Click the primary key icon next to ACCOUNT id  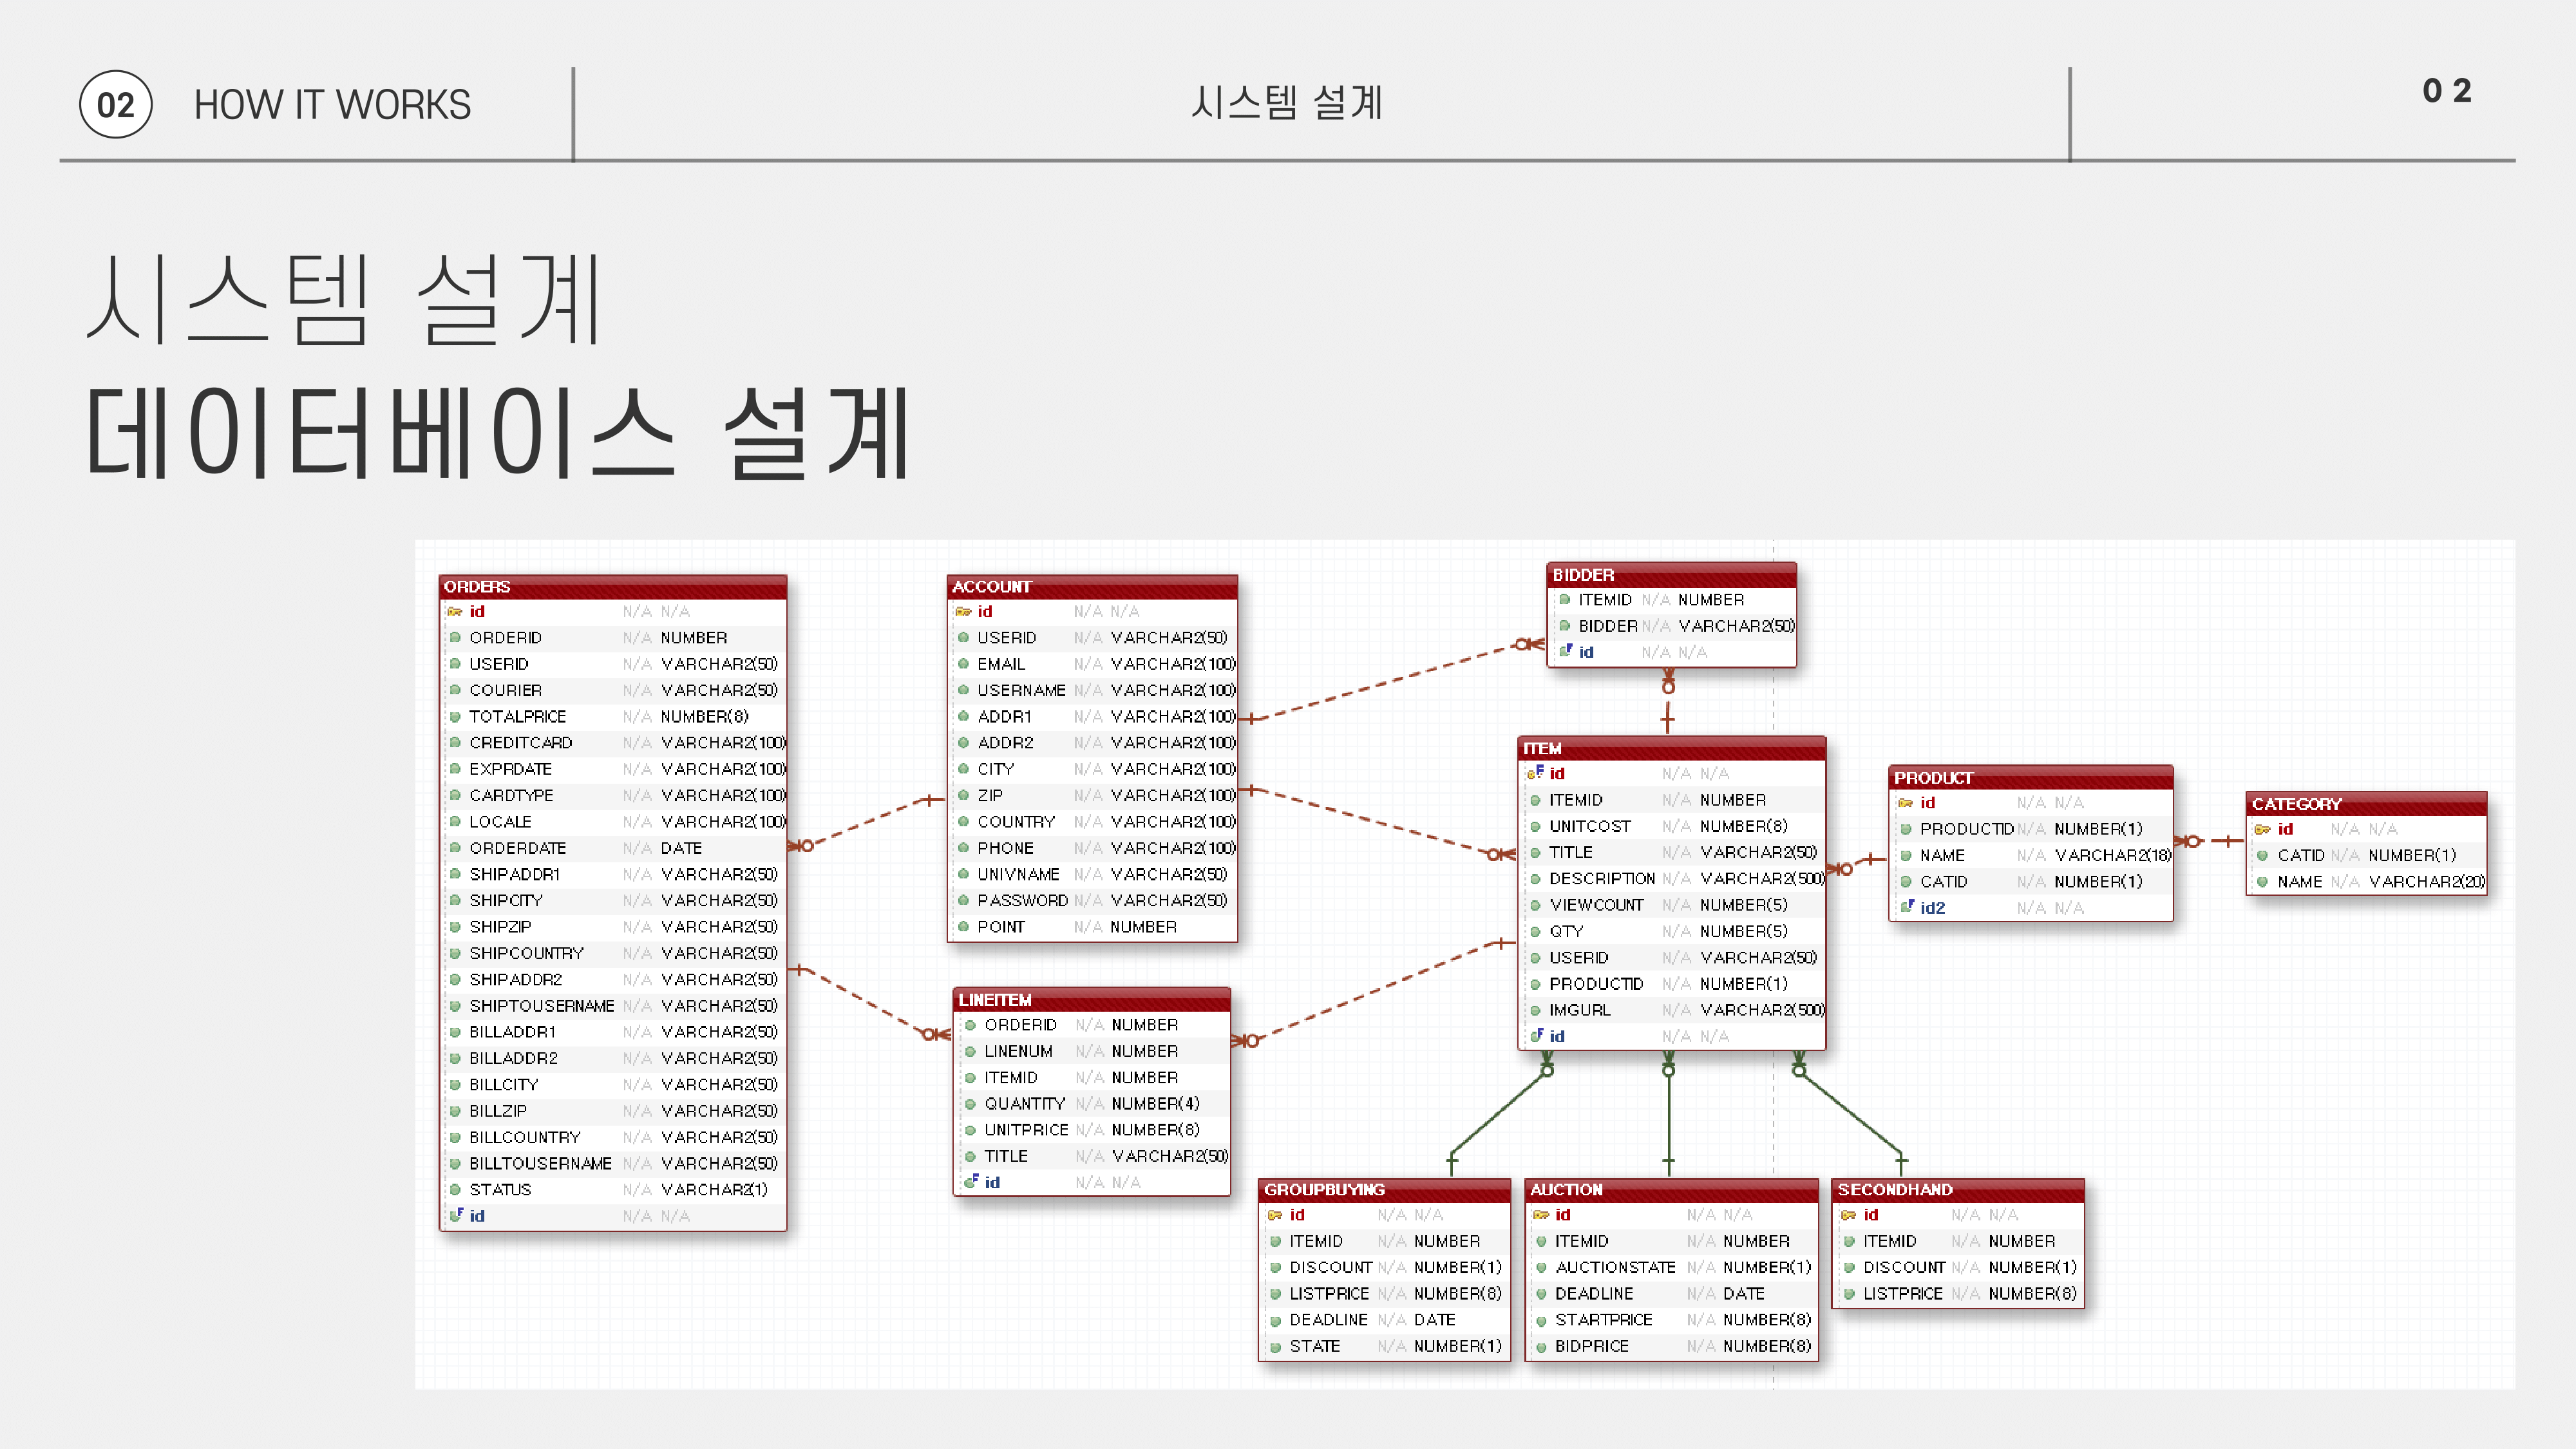pos(963,611)
